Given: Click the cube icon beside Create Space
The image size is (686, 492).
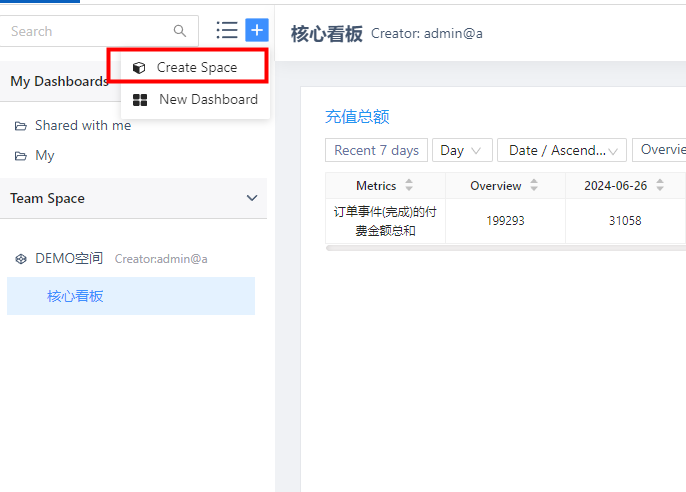Looking at the screenshot, I should [140, 68].
